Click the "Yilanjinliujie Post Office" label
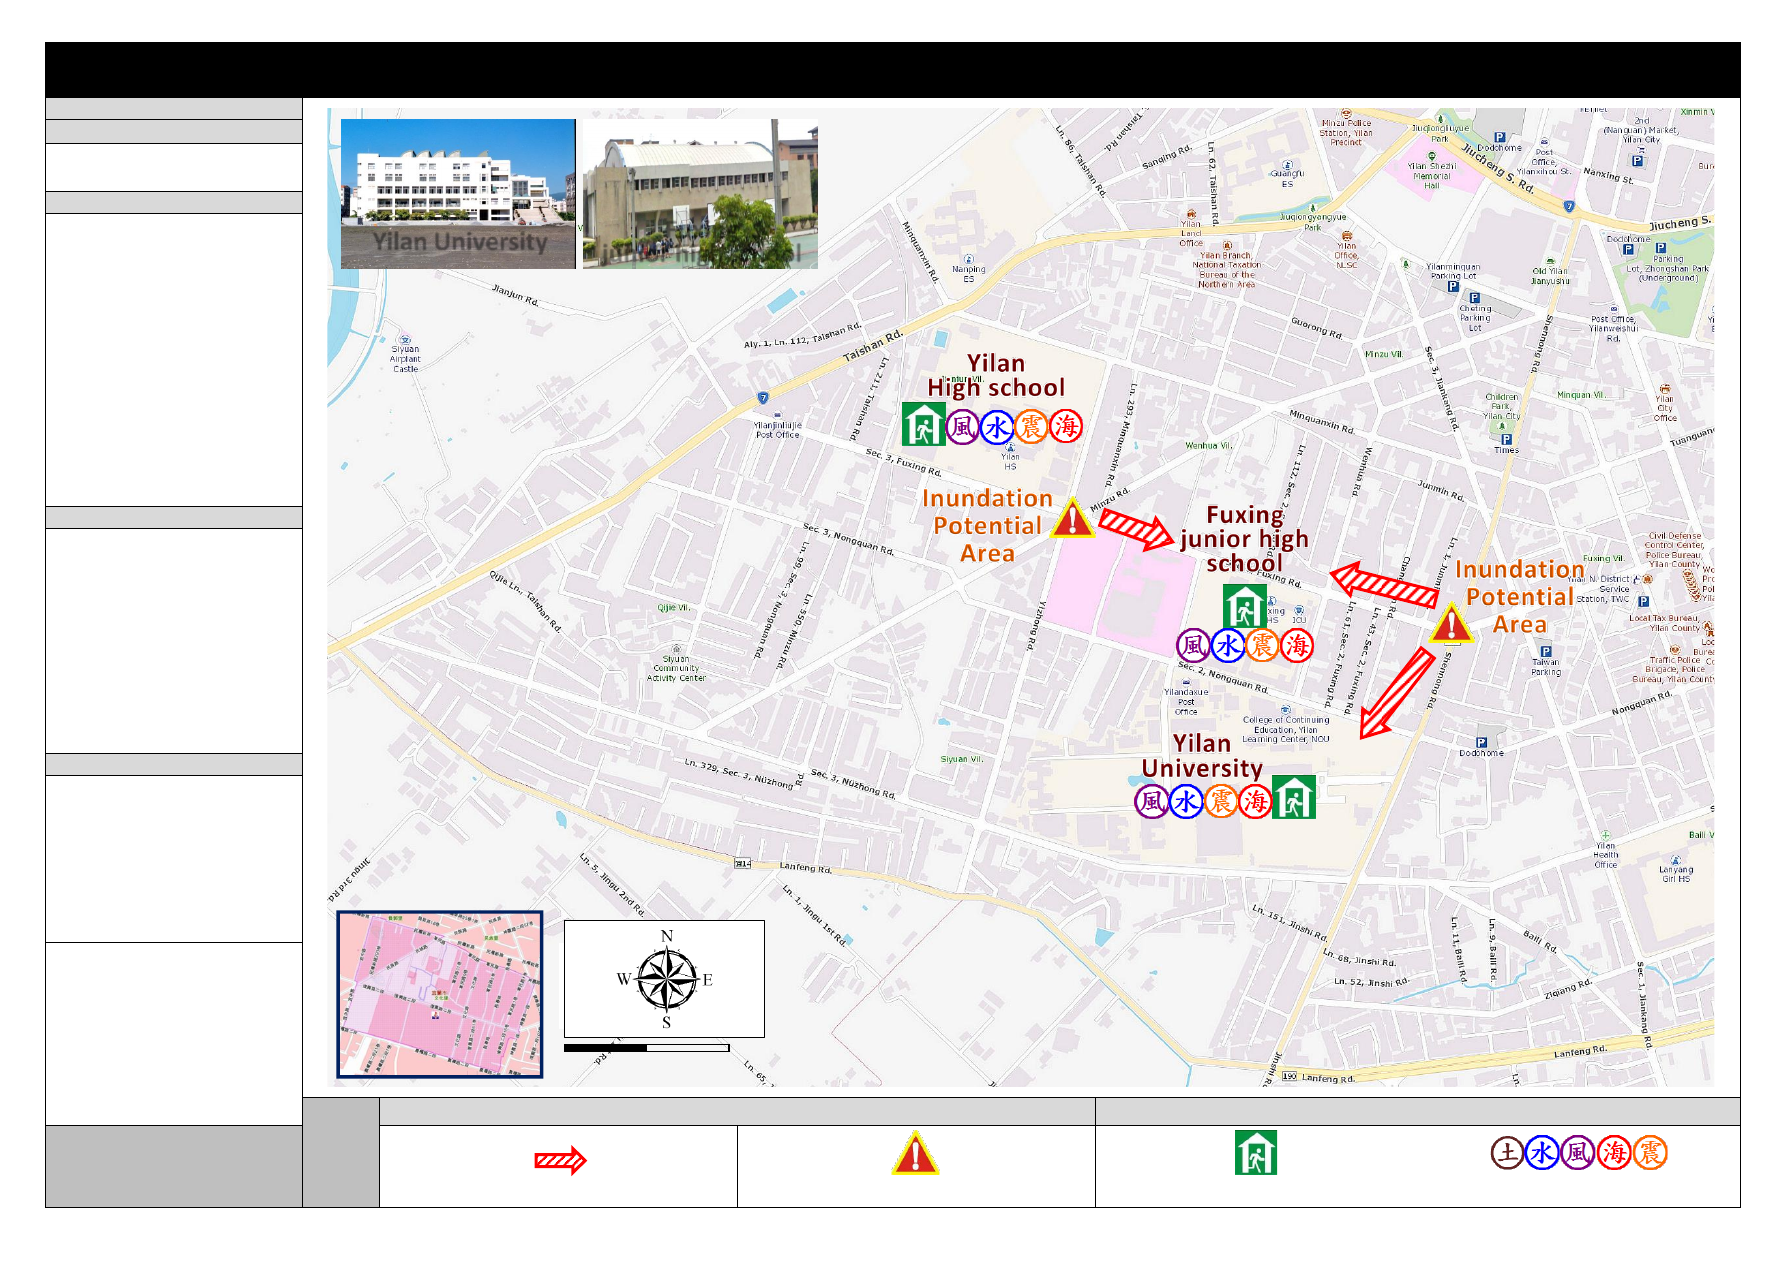 point(778,430)
